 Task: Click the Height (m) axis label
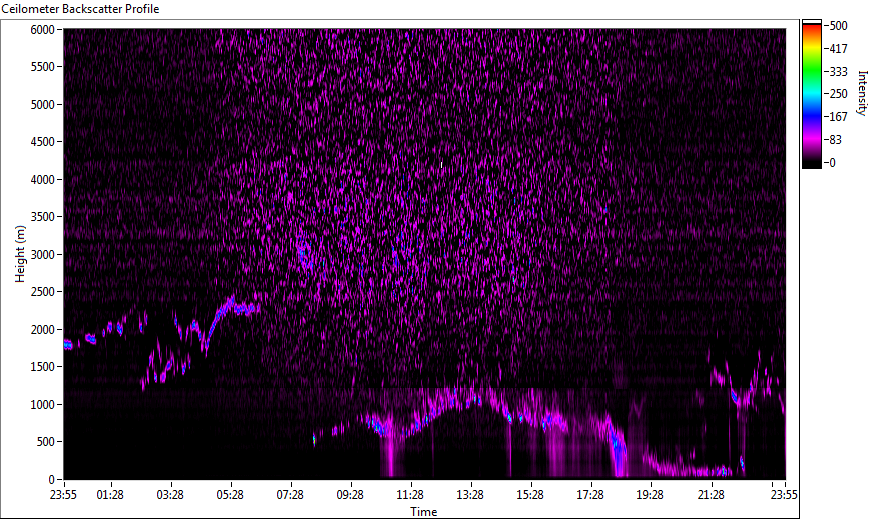tap(20, 254)
